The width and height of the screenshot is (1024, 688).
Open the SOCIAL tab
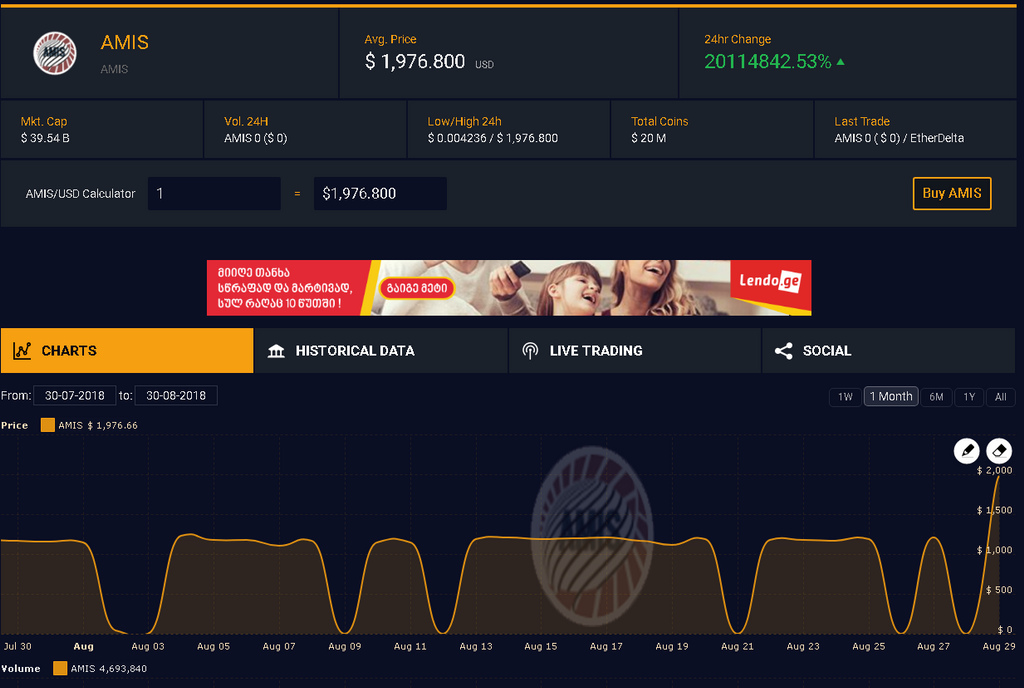coord(888,351)
